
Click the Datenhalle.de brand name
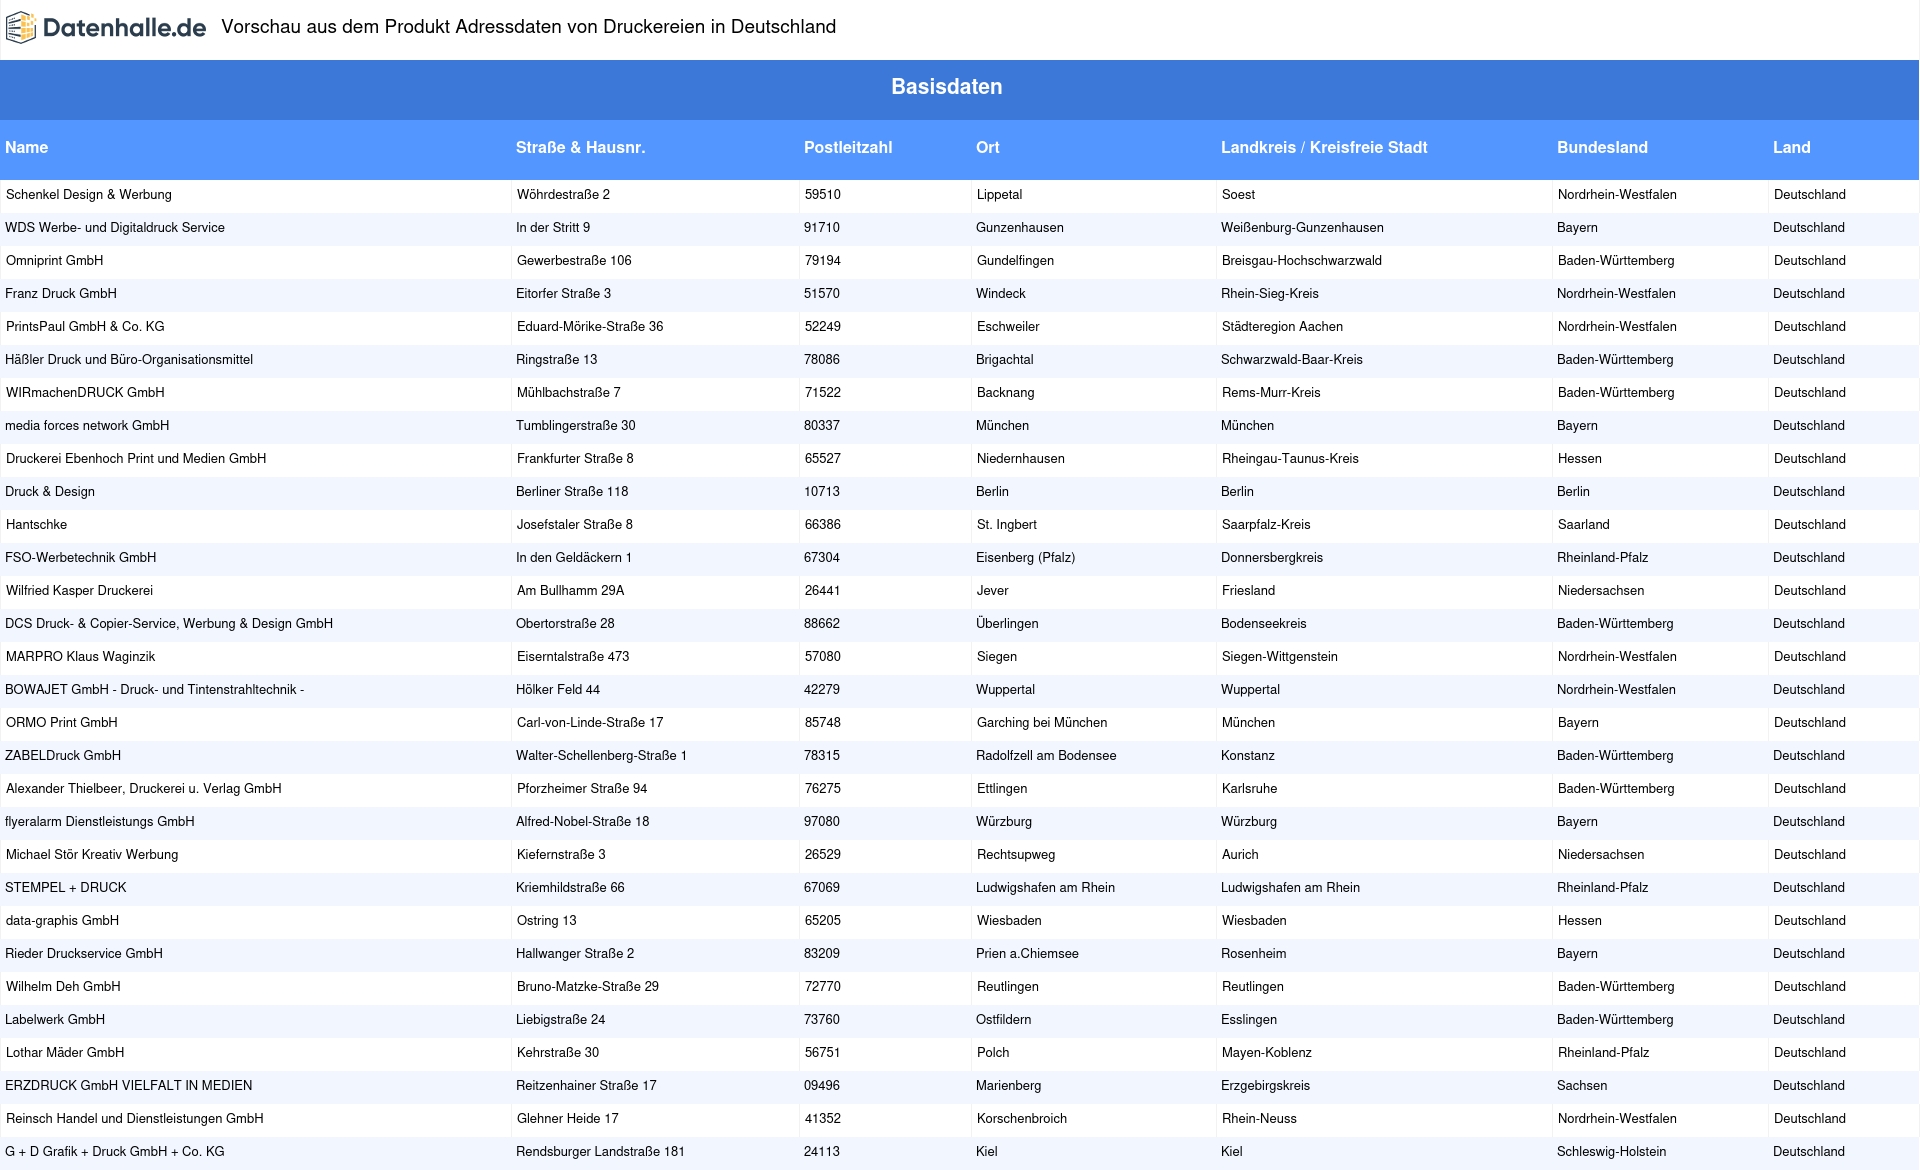[x=125, y=28]
